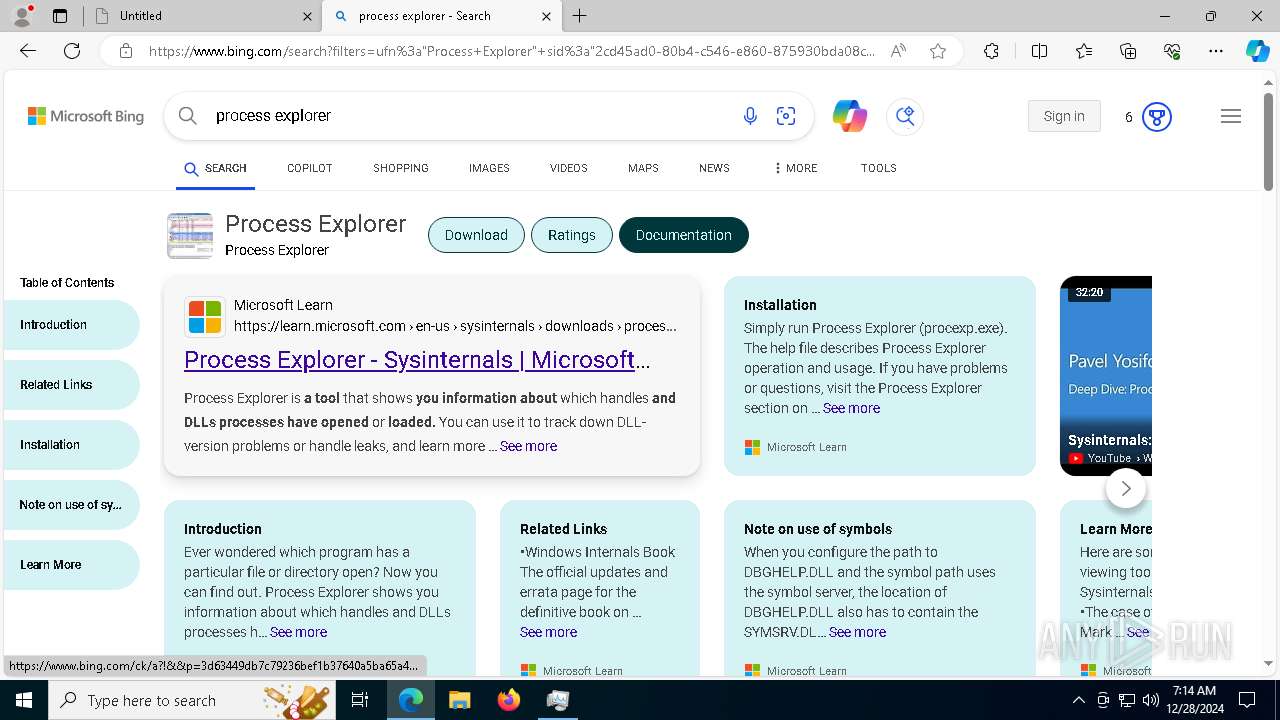The height and width of the screenshot is (720, 1280).
Task: Launch Firefox from the taskbar
Action: click(x=509, y=700)
